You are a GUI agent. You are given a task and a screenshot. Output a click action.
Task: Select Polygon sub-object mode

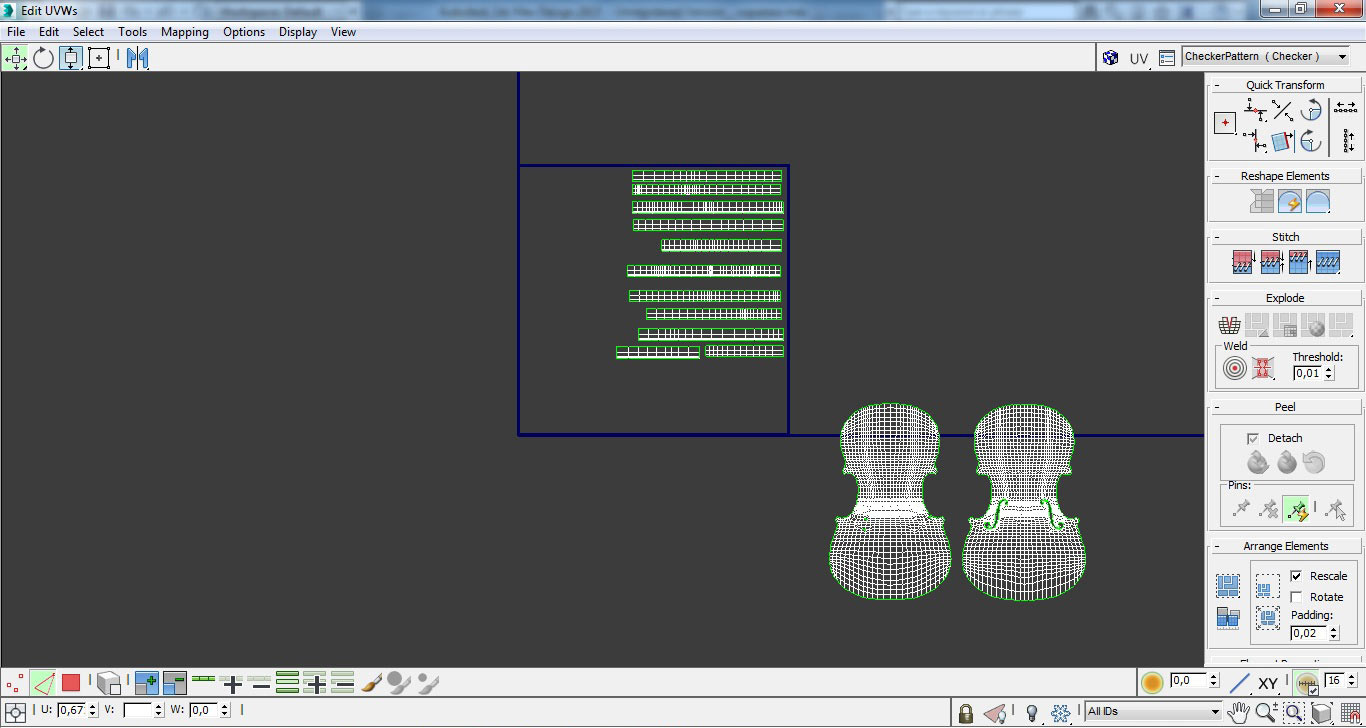(x=70, y=683)
